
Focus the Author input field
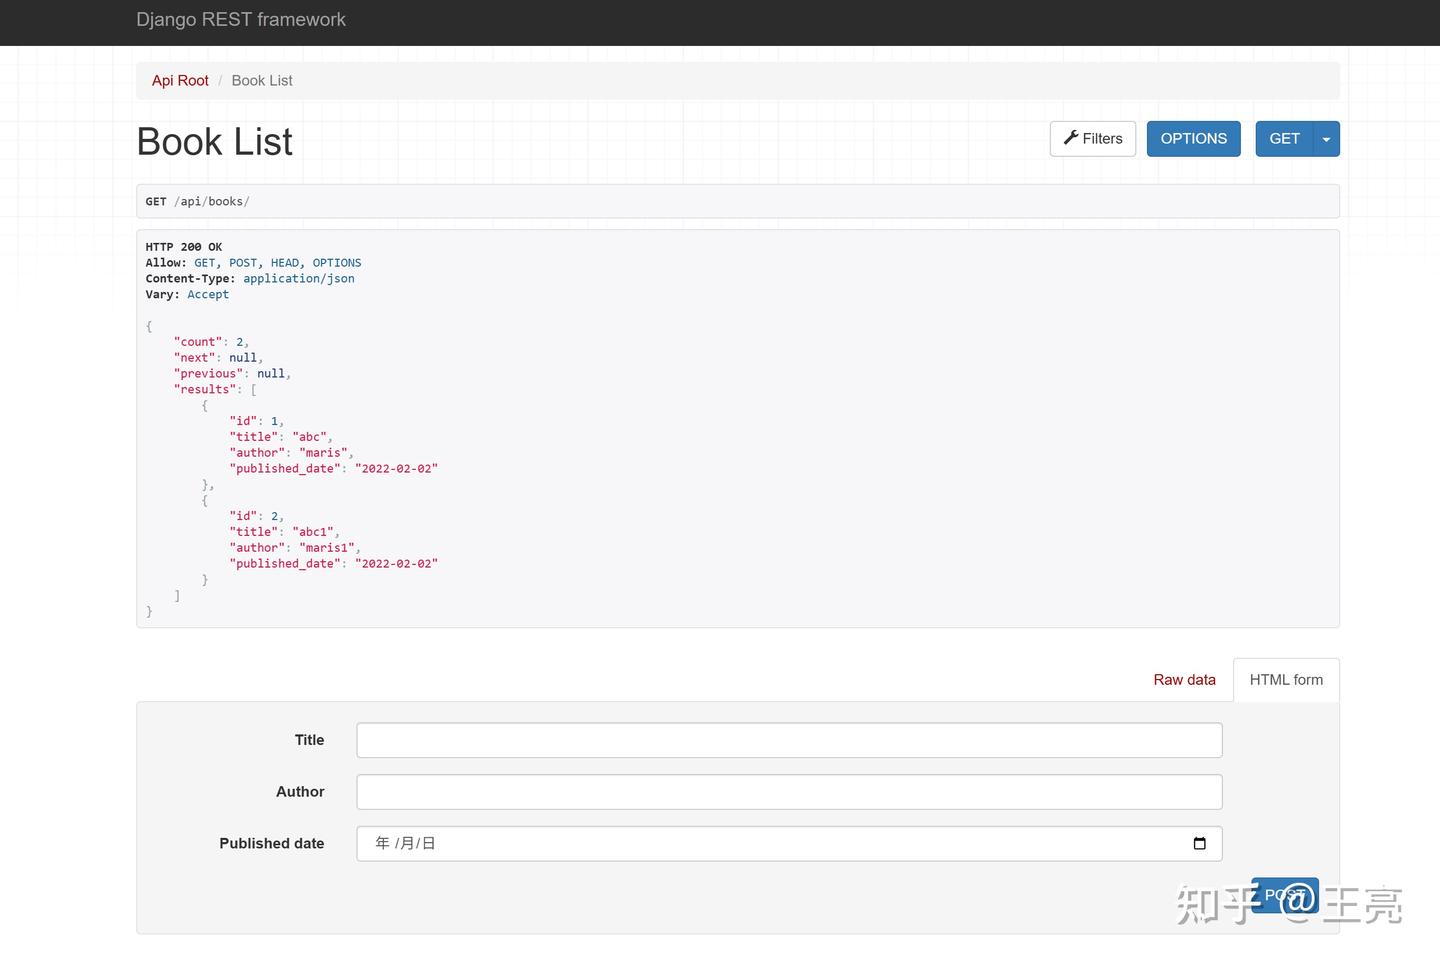tap(789, 791)
